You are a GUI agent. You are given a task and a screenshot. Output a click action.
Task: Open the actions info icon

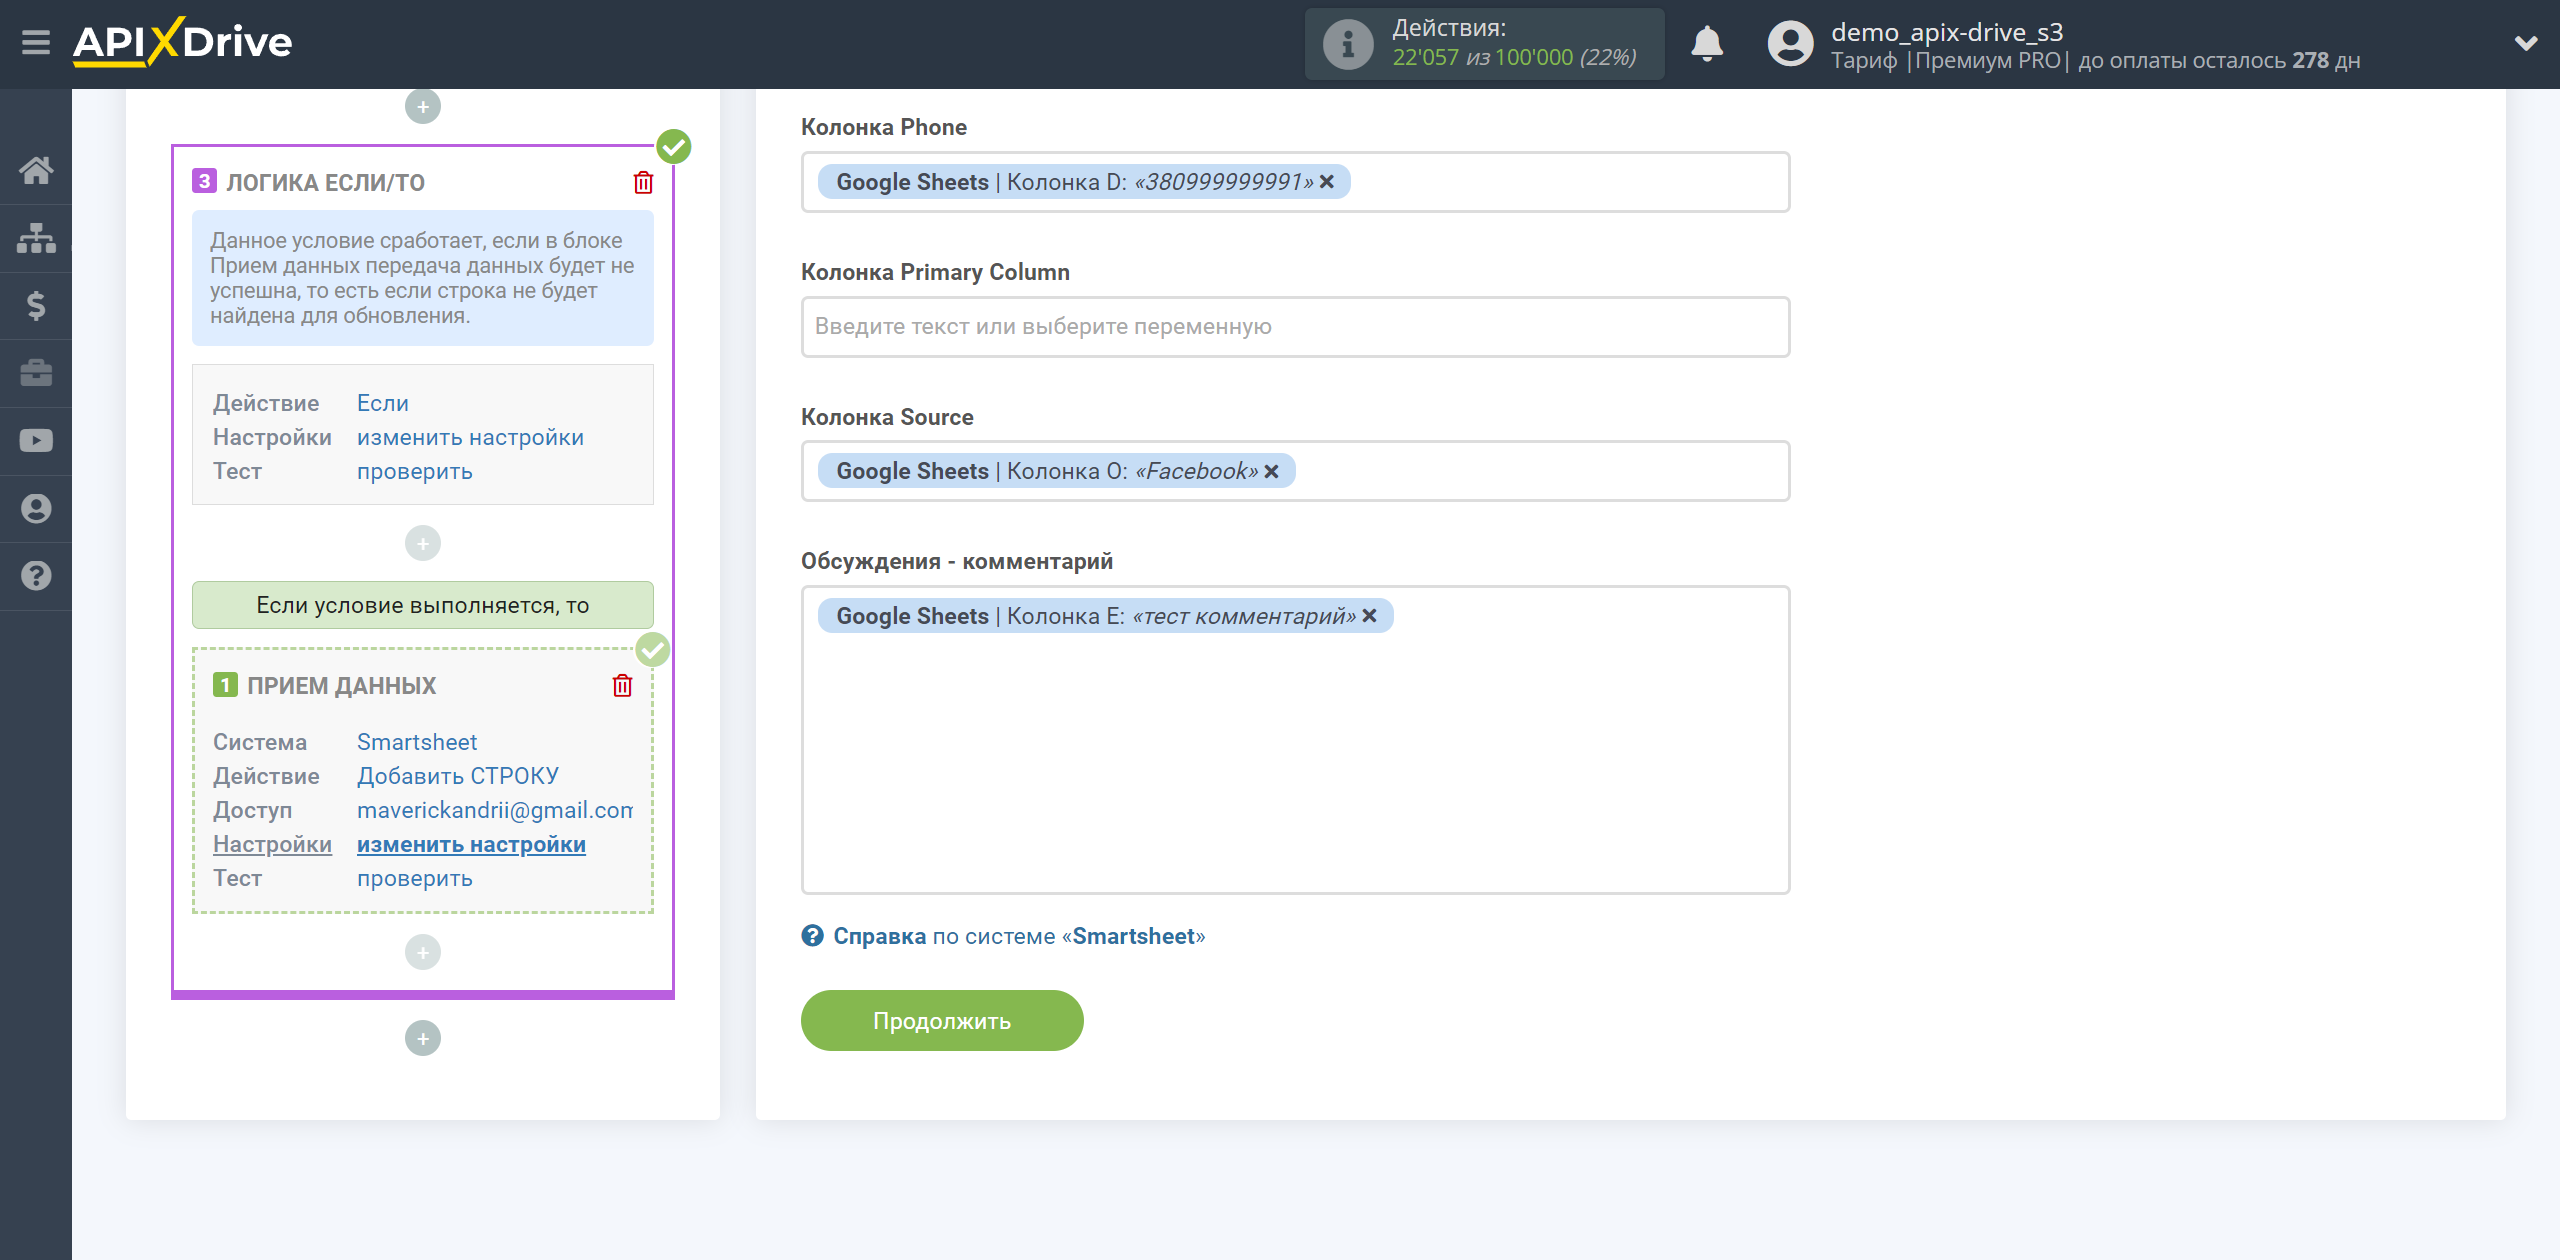pyautogui.click(x=1347, y=44)
